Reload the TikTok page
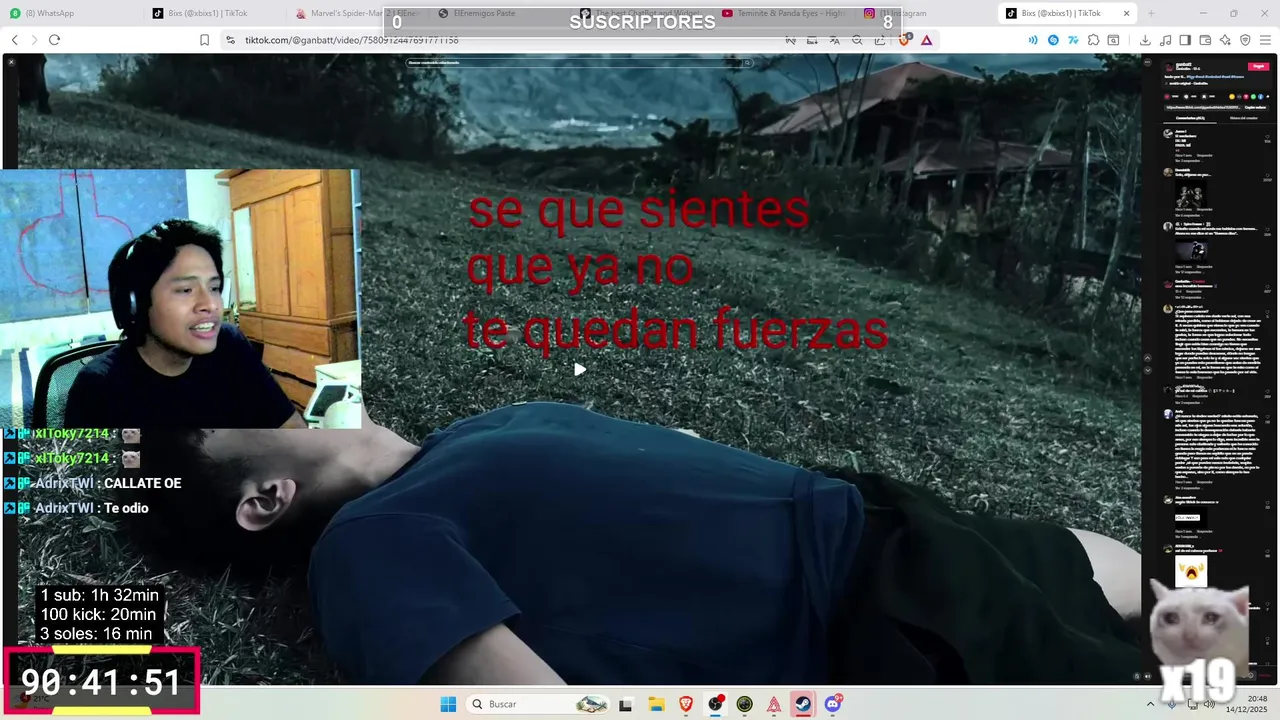This screenshot has height=720, width=1280. click(x=54, y=40)
